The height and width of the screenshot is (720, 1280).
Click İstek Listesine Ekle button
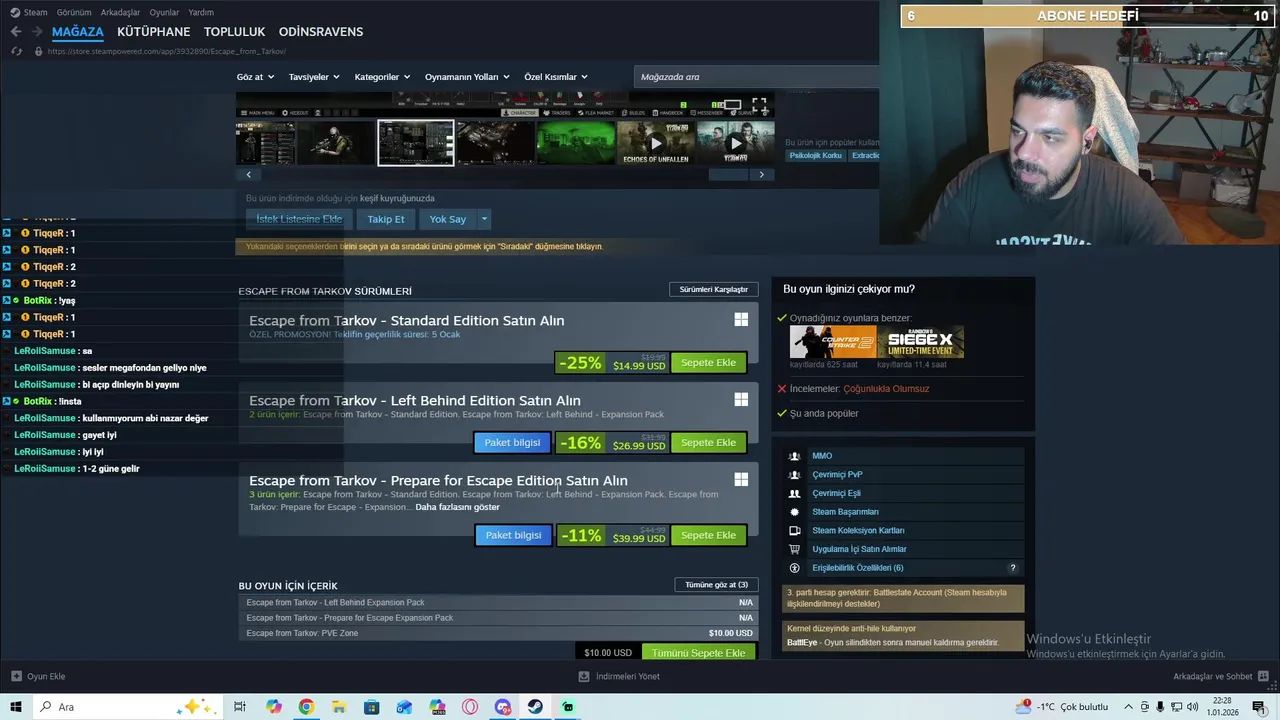(299, 219)
